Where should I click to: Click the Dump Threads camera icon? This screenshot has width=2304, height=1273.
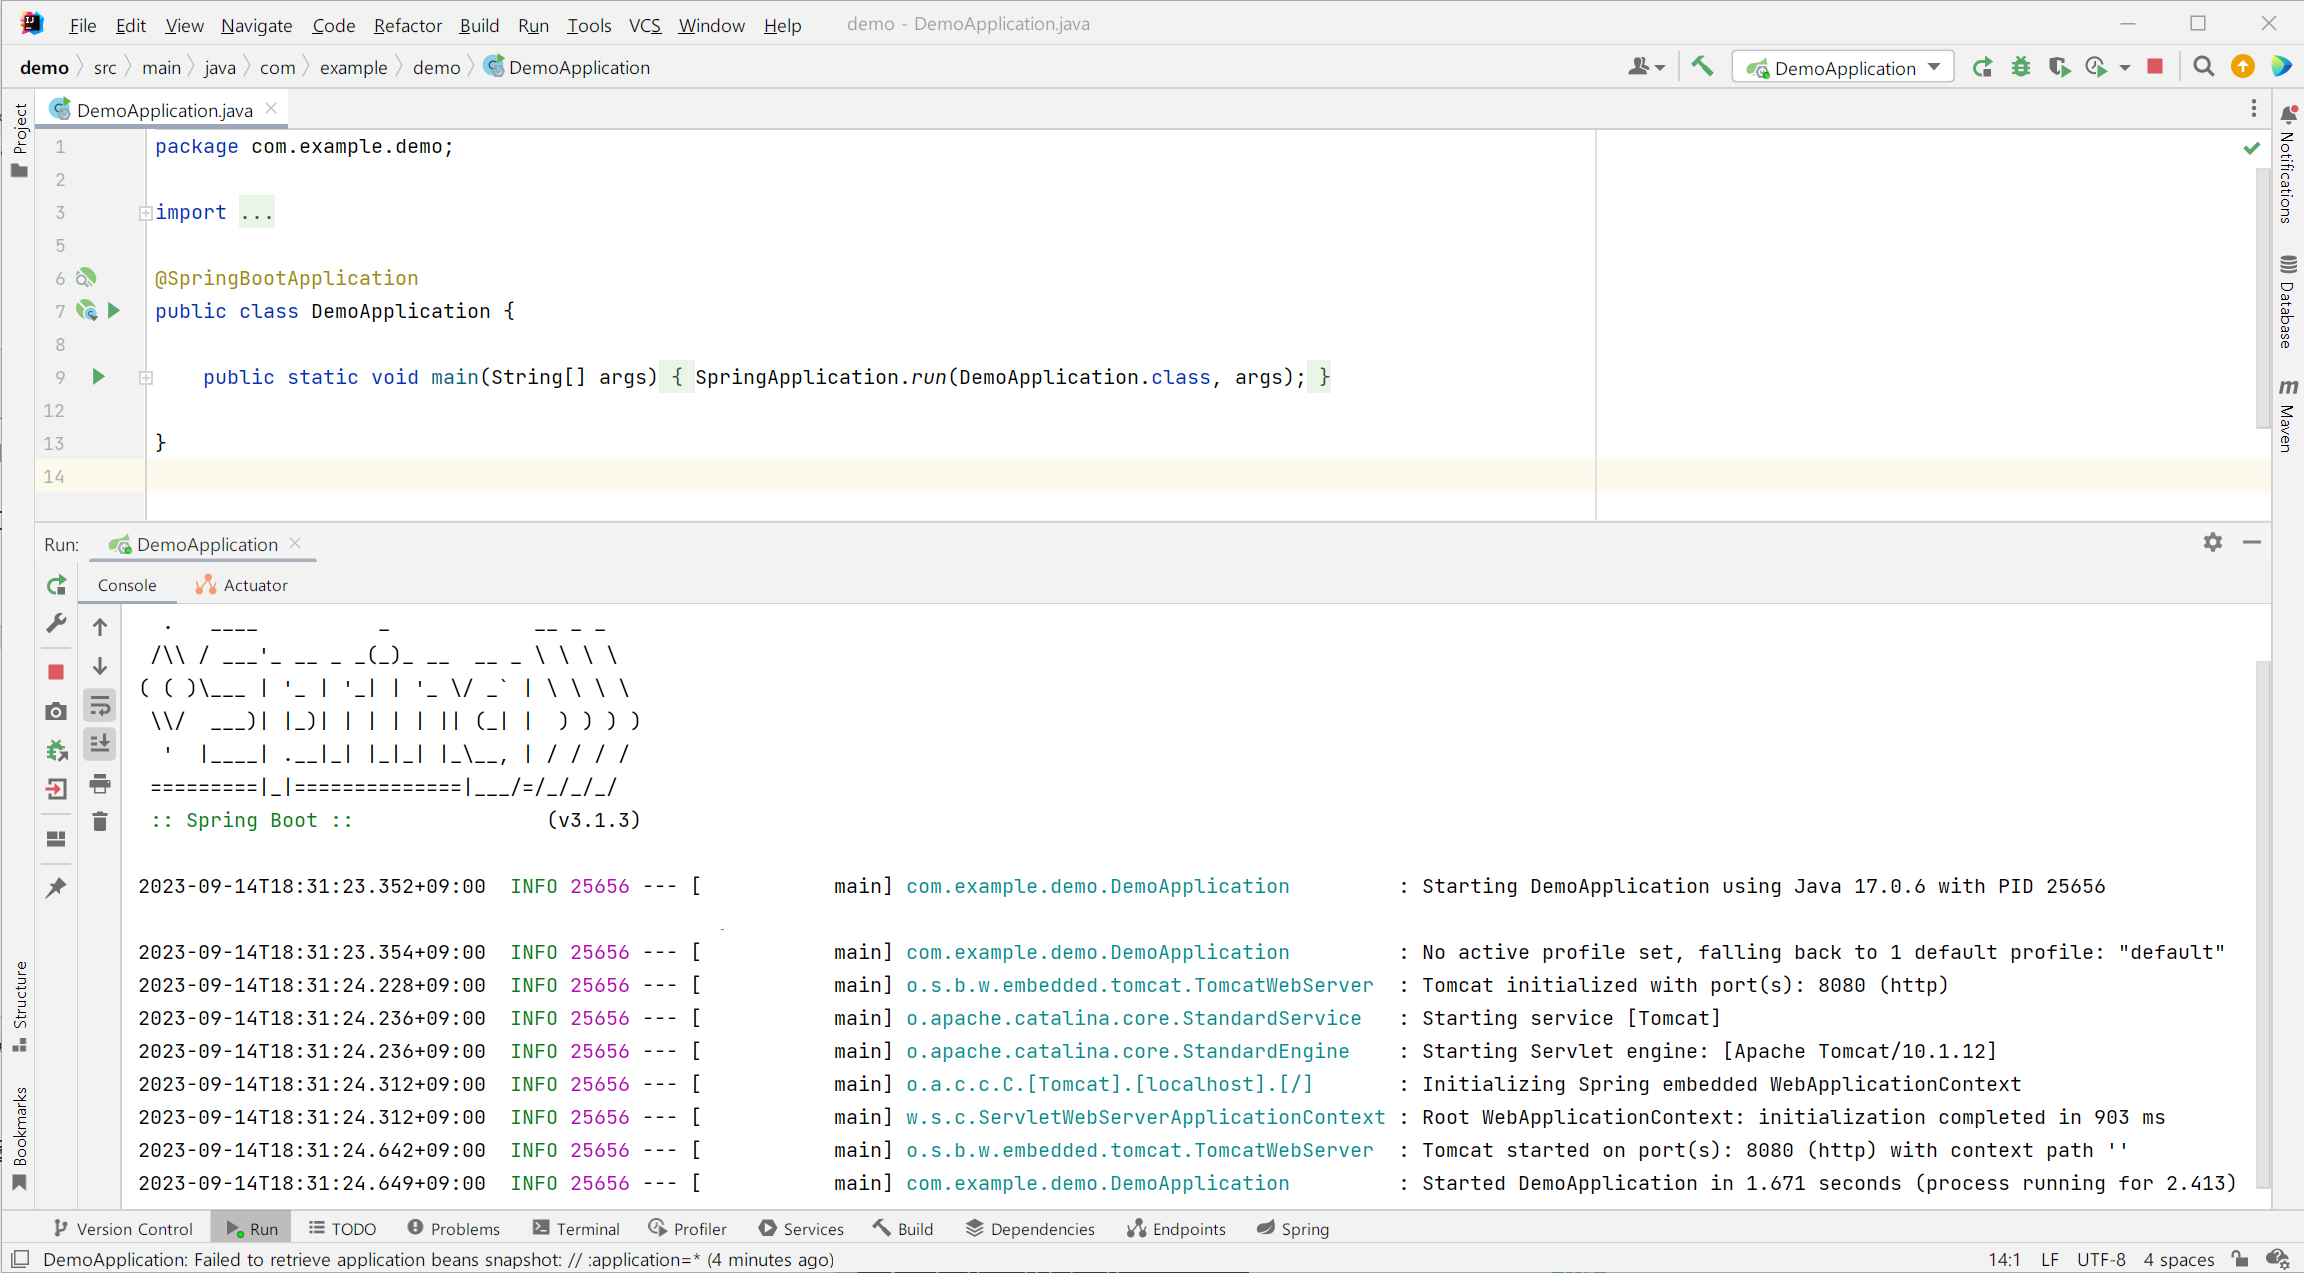56,711
